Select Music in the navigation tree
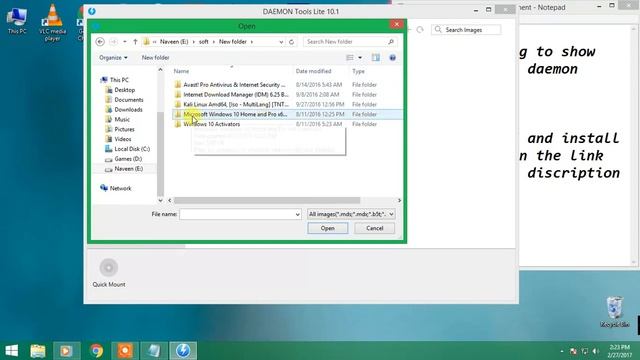The height and width of the screenshot is (360, 640). 122,119
